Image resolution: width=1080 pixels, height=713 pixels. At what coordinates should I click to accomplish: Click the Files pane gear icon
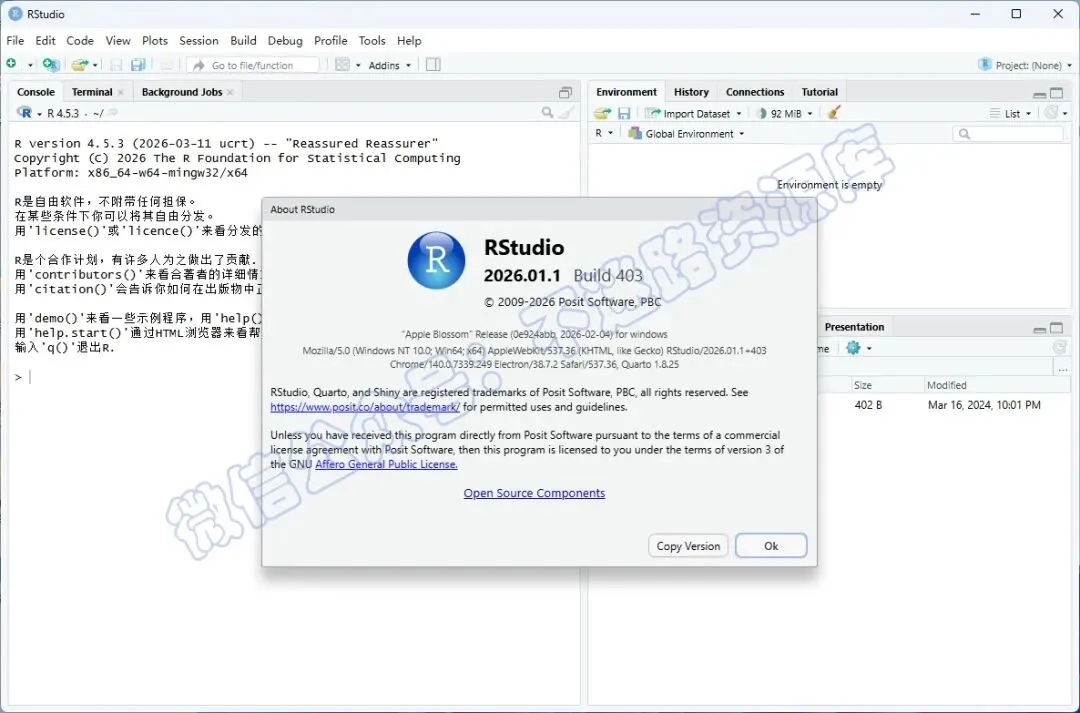[853, 348]
